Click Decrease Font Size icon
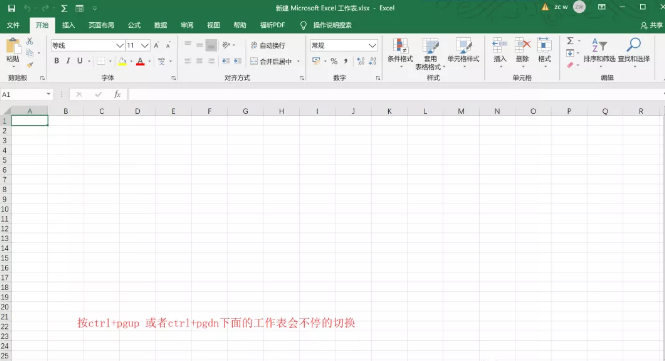The height and width of the screenshot is (361, 665). pos(168,45)
